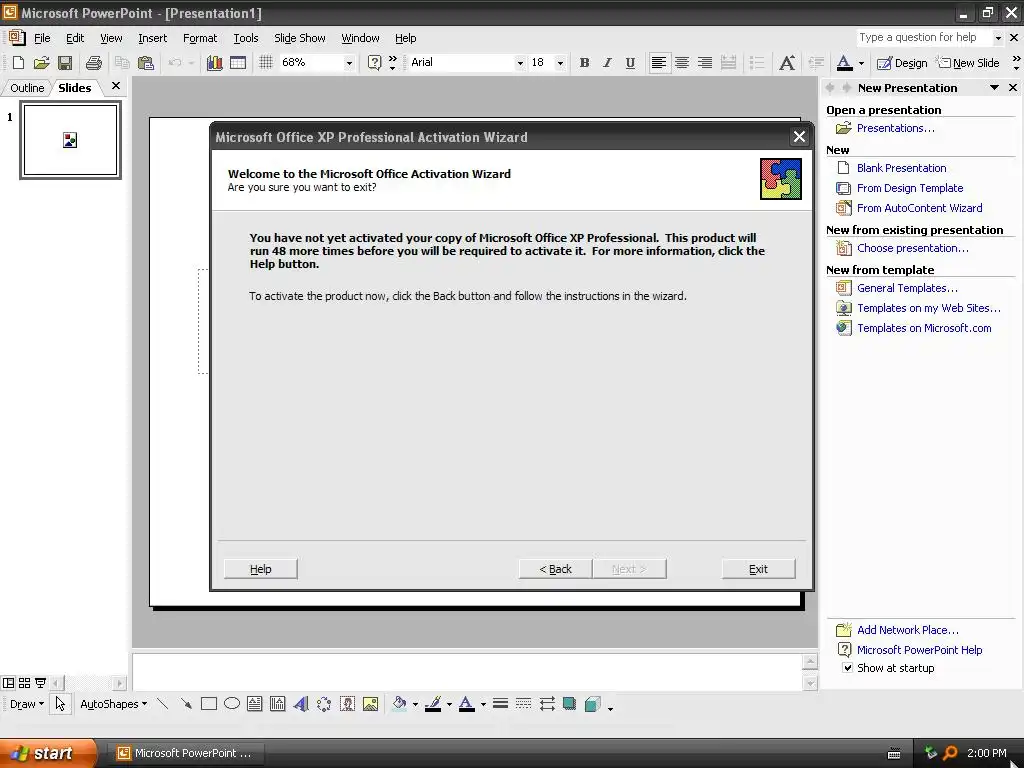Screen dimensions: 1024x768
Task: Click the Help button in Activation Wizard
Action: 261,569
